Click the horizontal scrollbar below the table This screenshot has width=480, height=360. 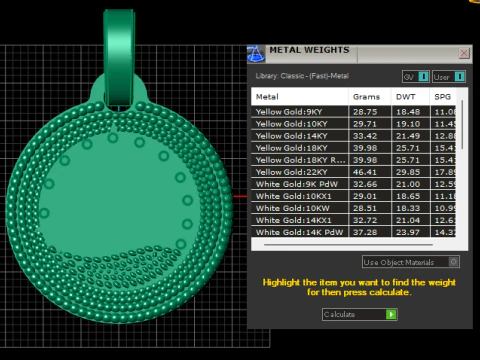[x=348, y=245]
